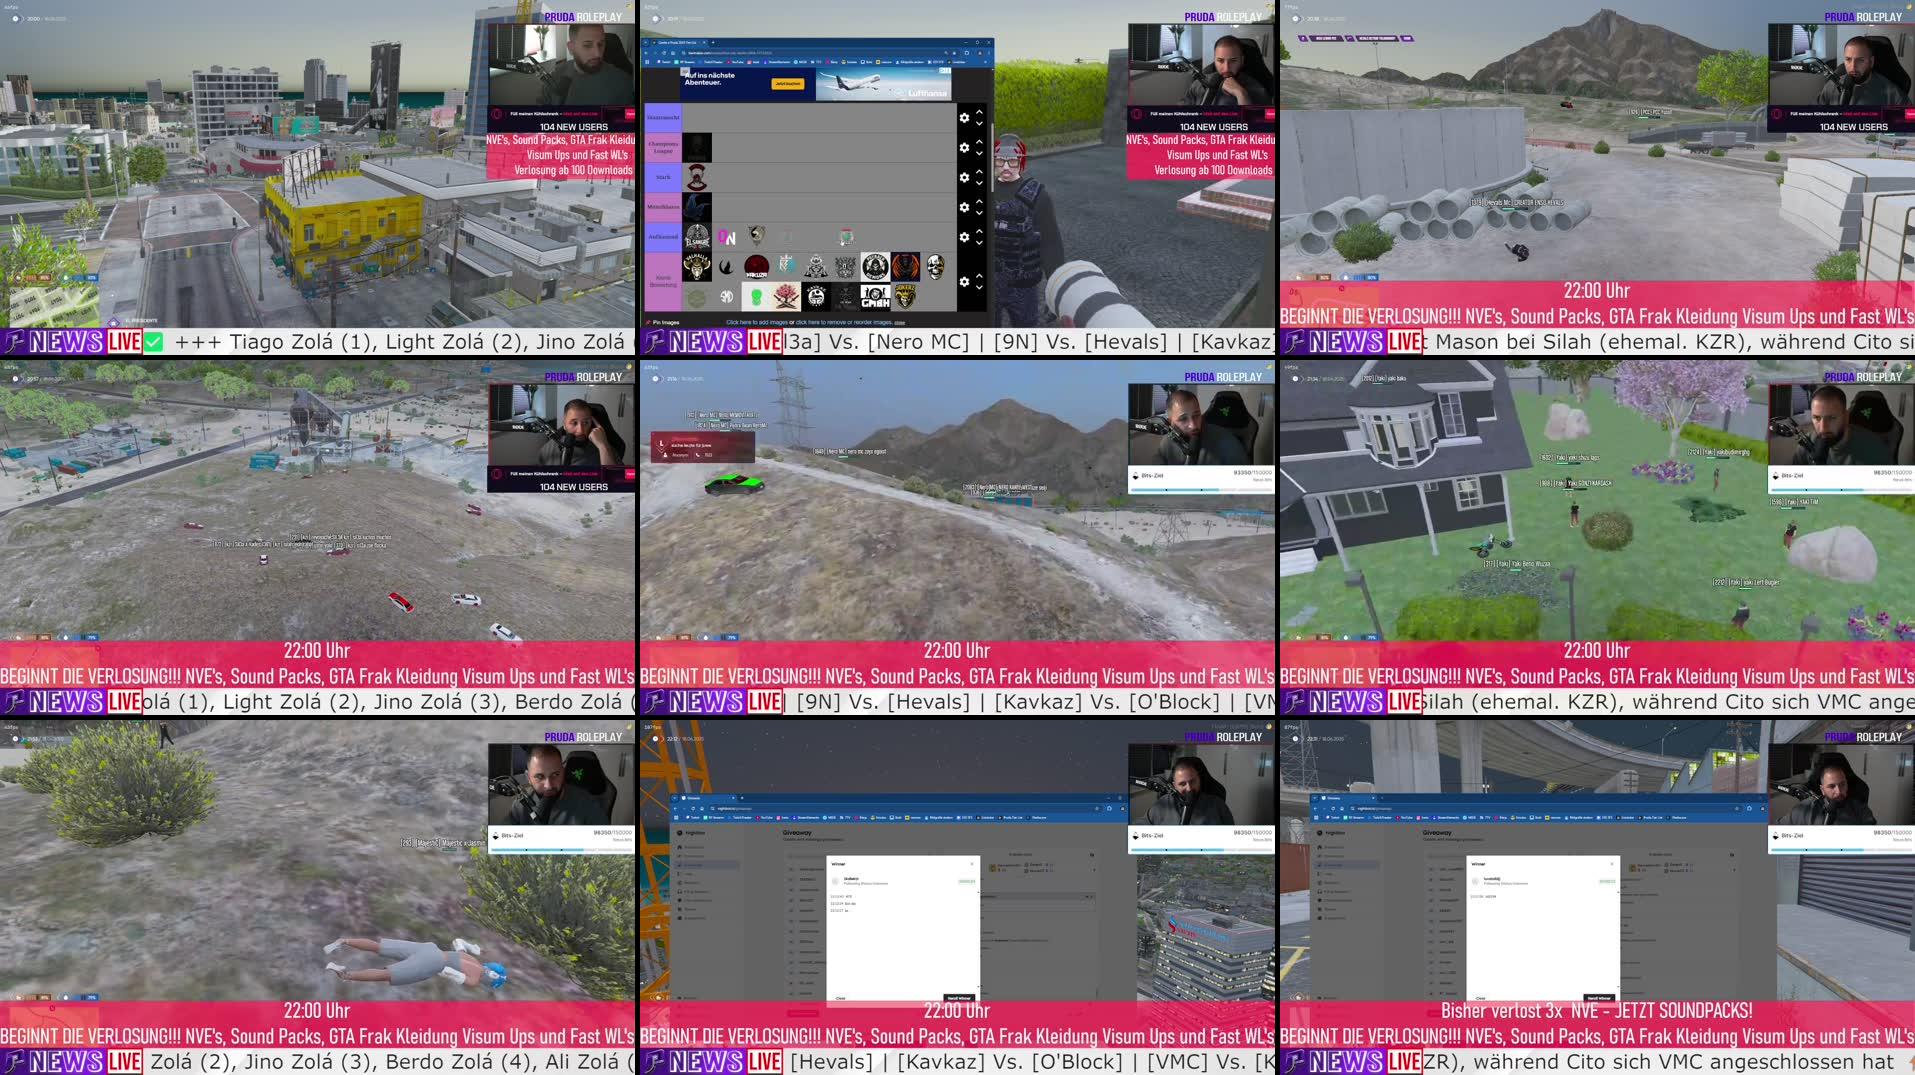This screenshot has height=1075, width=1915.
Task: Select the raven logo in Mittelklasse tier
Action: click(x=697, y=207)
